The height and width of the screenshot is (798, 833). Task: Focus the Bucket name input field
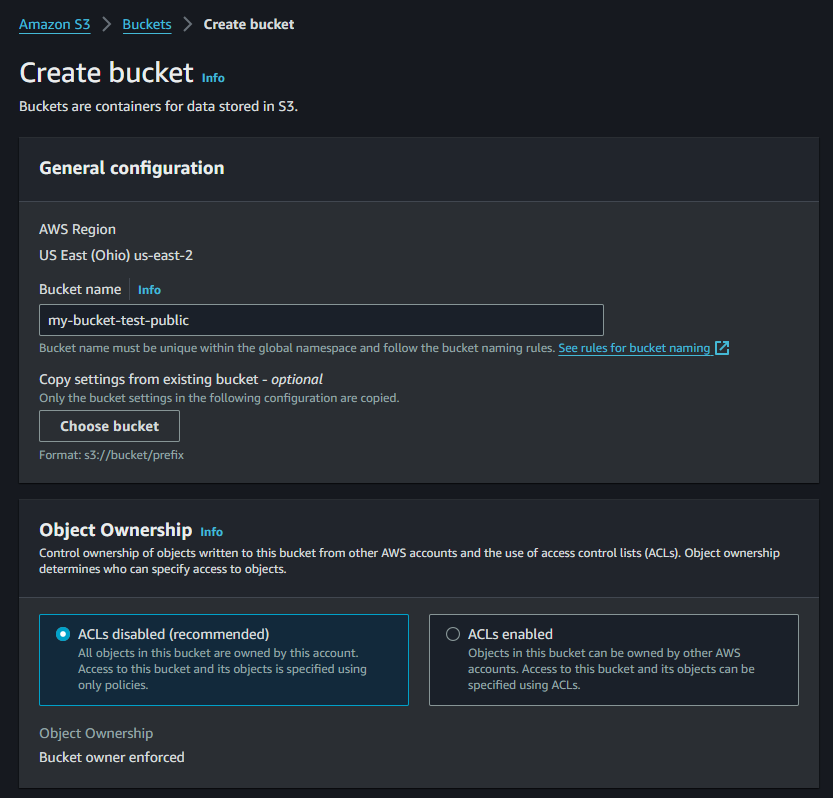pos(321,320)
